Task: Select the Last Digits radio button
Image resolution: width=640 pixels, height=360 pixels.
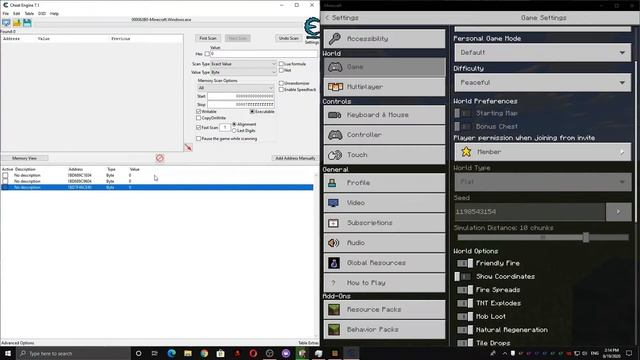Action: [234, 131]
